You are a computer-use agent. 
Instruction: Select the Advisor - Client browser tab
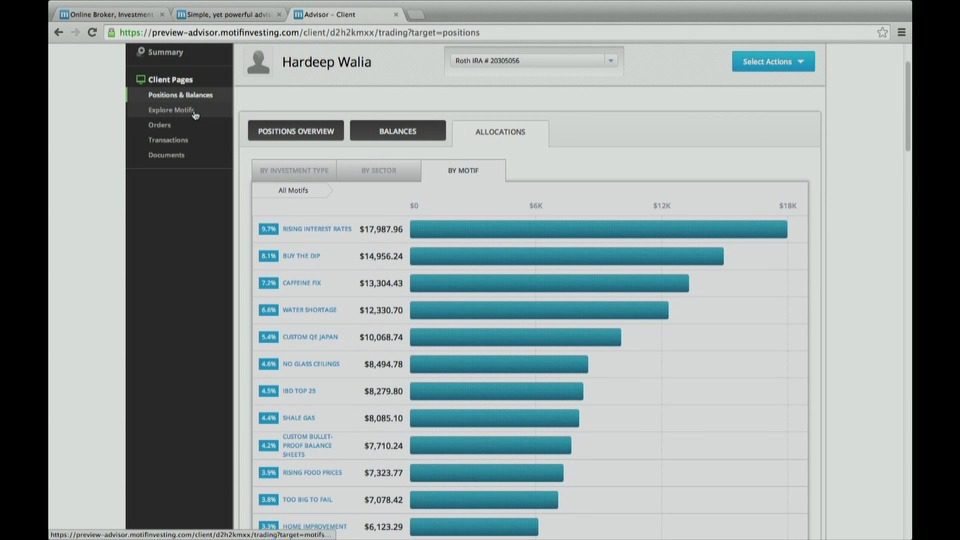tap(343, 14)
